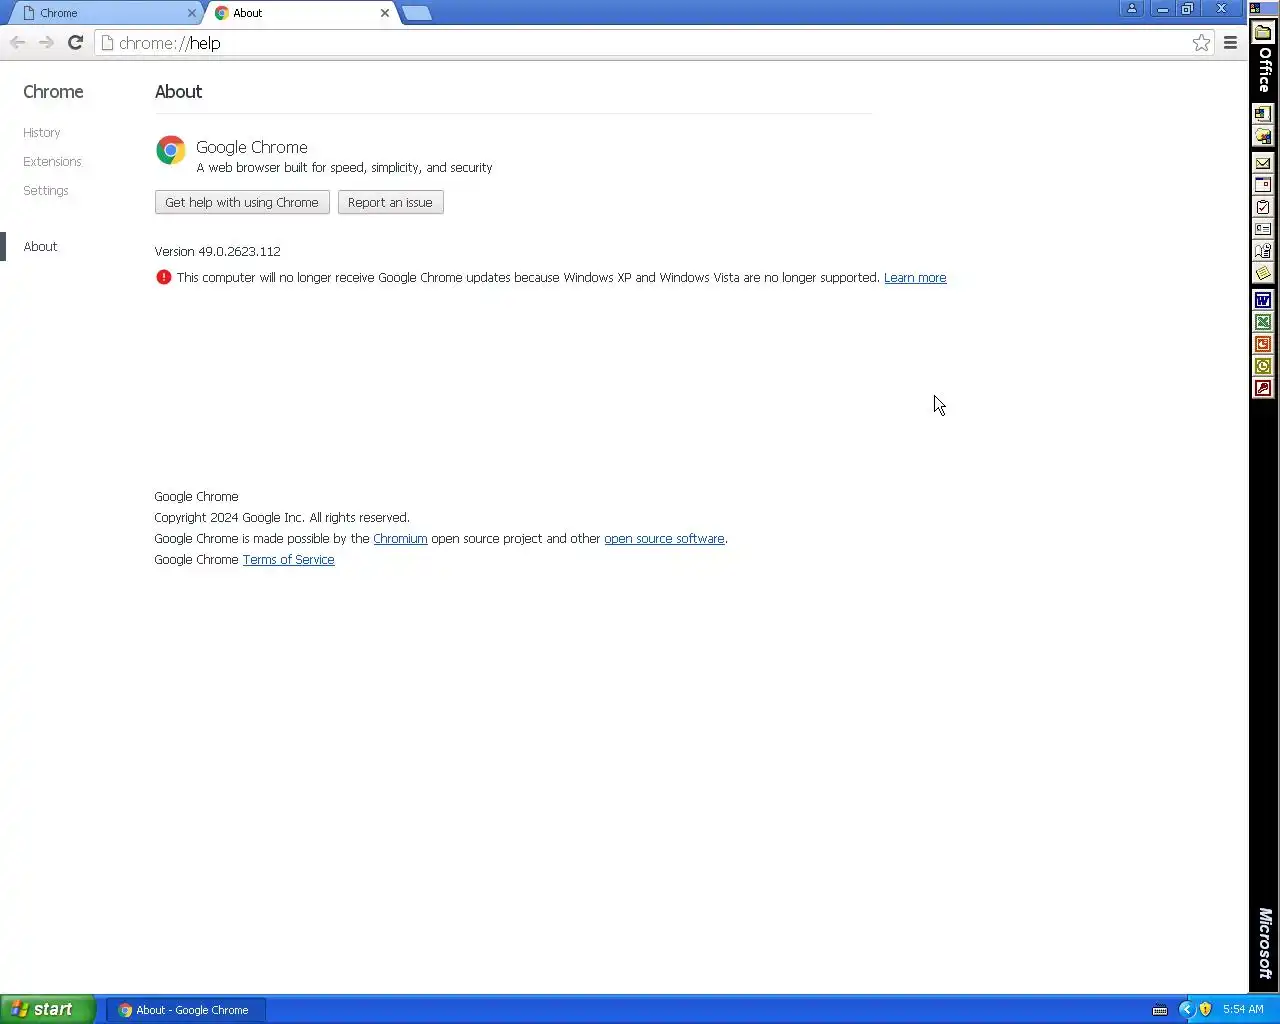Click About - Google Chrome taskbar button
Screen dimensions: 1280x1024
tap(185, 1010)
